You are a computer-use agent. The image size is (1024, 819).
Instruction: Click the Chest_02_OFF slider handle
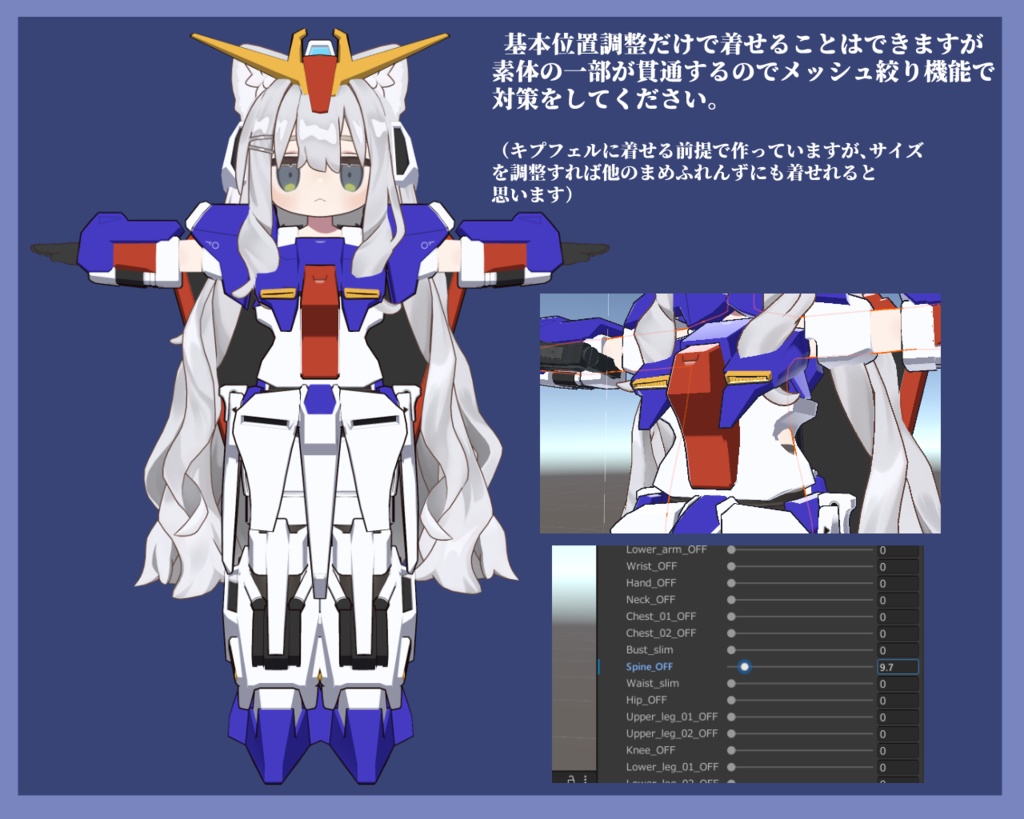click(731, 633)
